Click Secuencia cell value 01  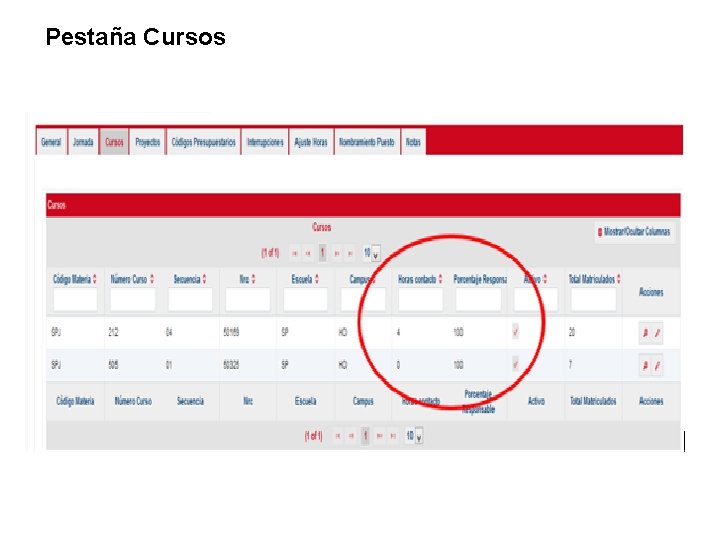click(169, 365)
